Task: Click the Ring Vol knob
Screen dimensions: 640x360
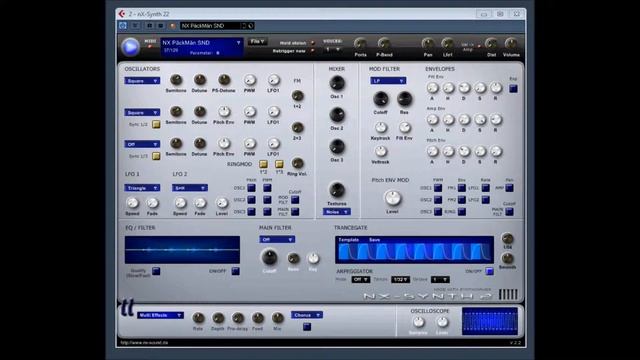Action: click(298, 163)
